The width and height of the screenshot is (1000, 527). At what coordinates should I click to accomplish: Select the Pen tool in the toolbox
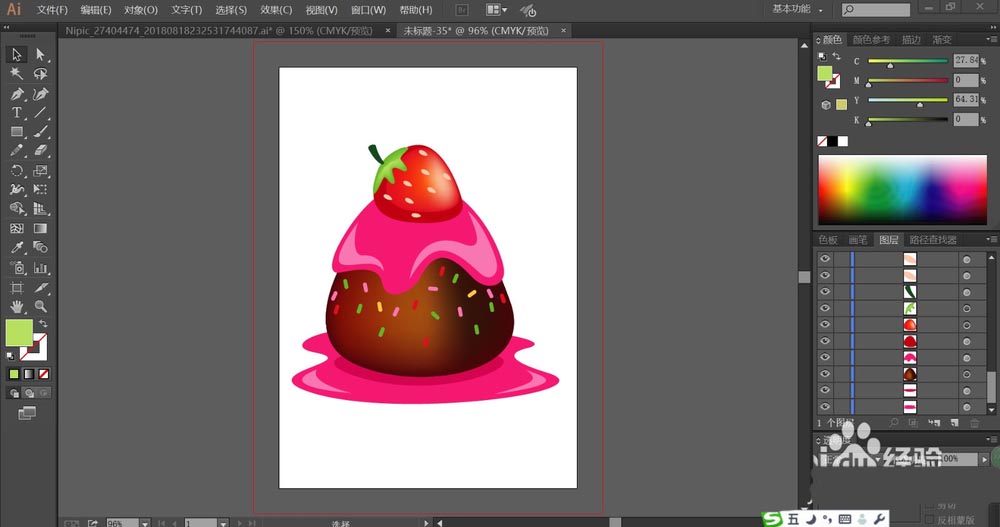point(17,94)
